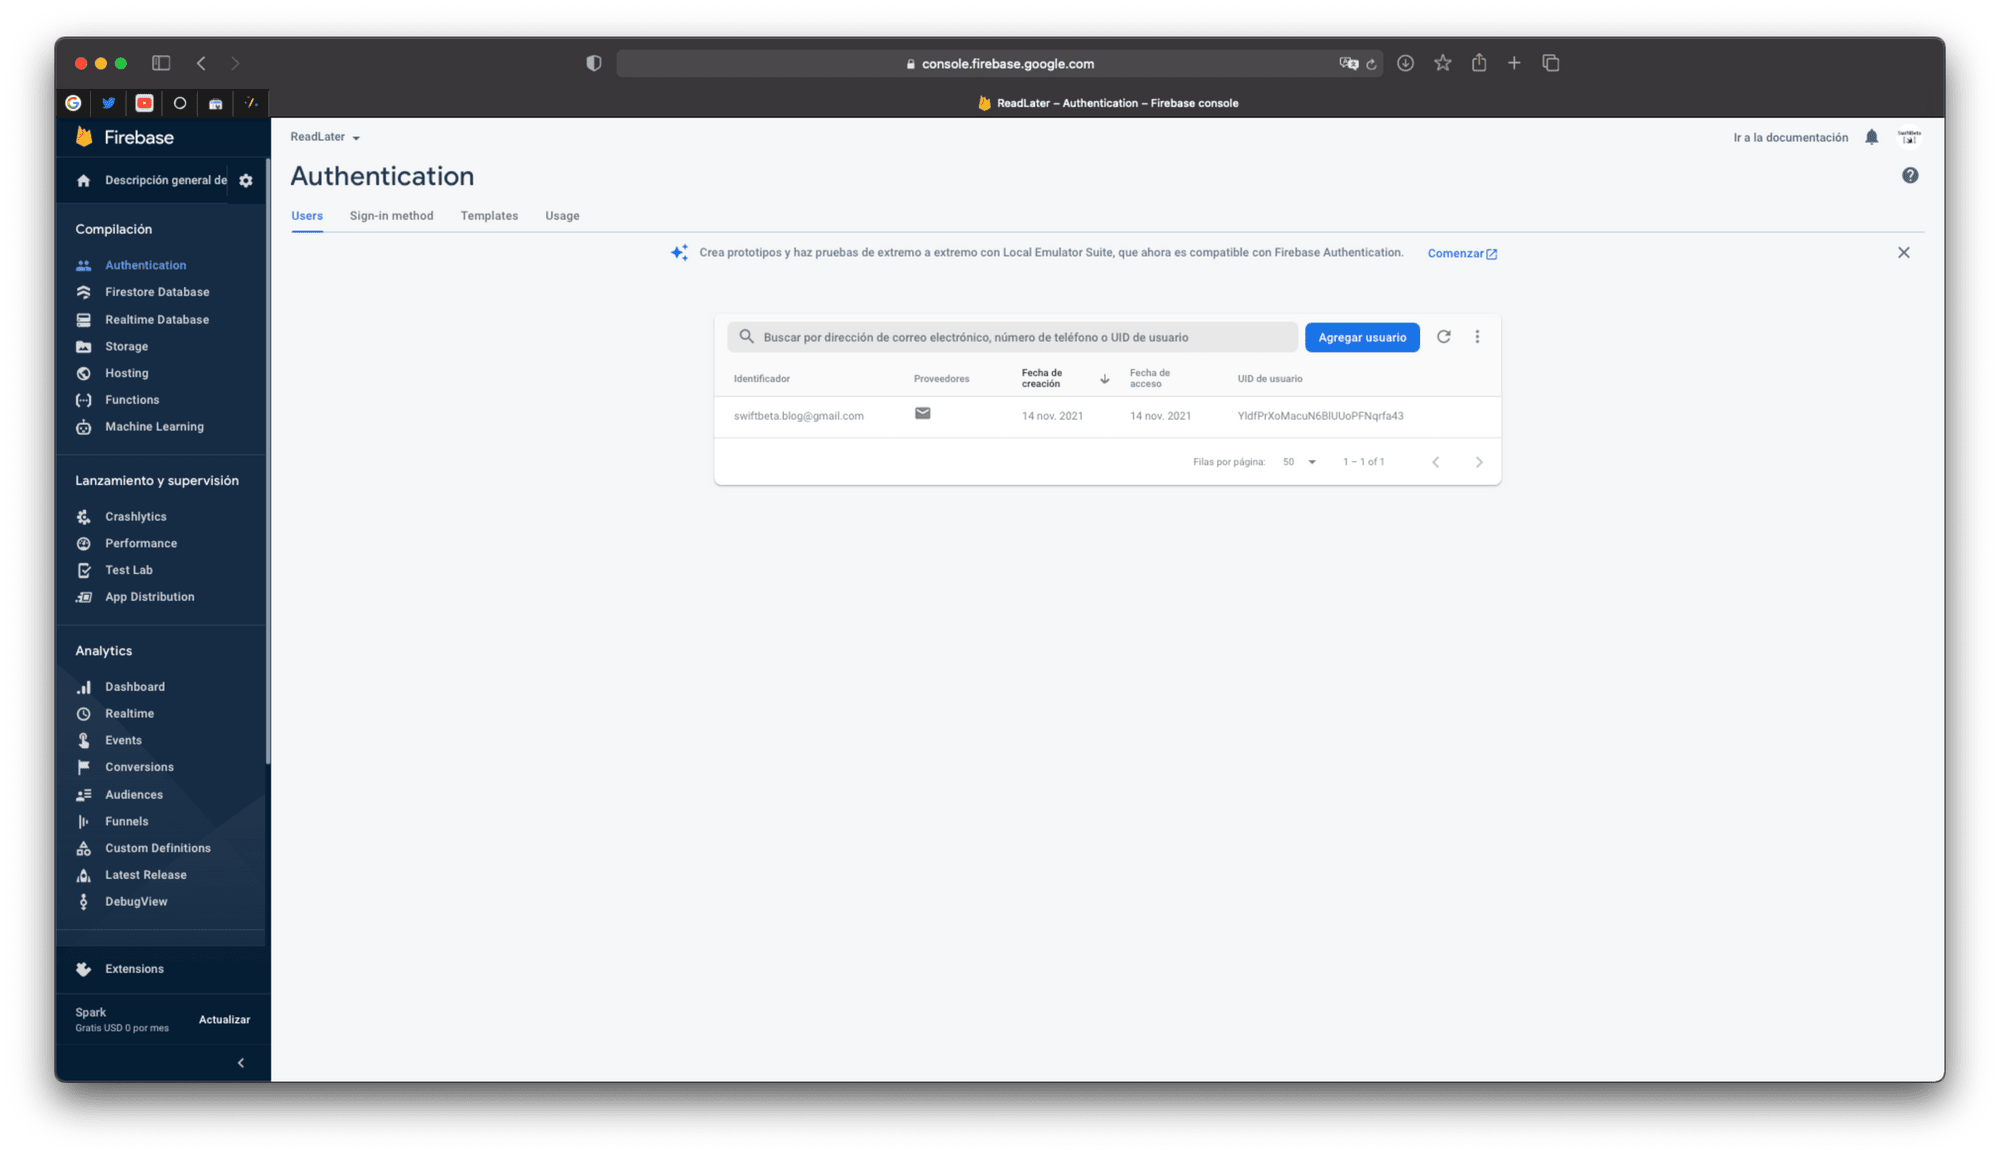The width and height of the screenshot is (2000, 1155).
Task: Click the Realtime Database sidebar icon
Action: coord(85,319)
